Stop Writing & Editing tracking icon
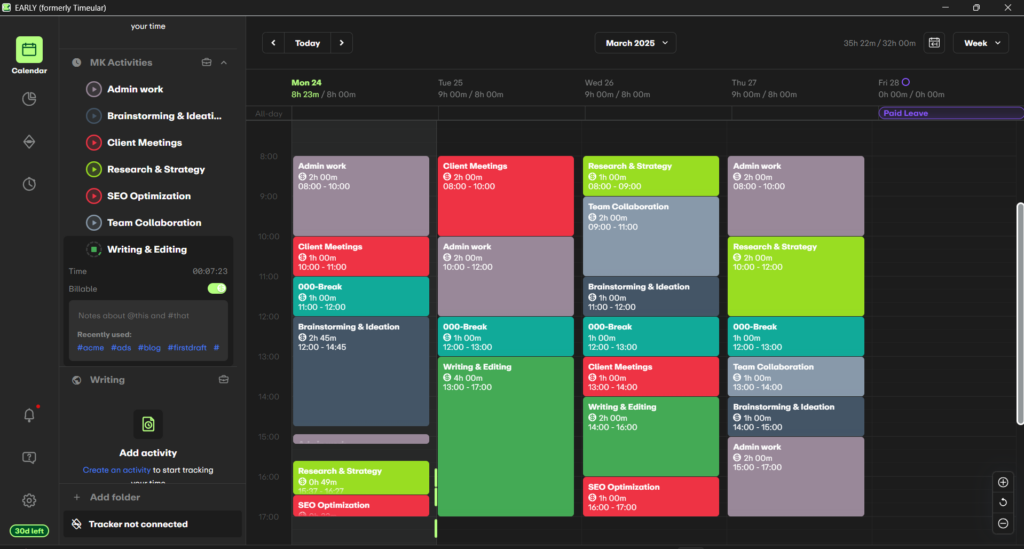Viewport: 1024px width, 549px height. [x=93, y=249]
